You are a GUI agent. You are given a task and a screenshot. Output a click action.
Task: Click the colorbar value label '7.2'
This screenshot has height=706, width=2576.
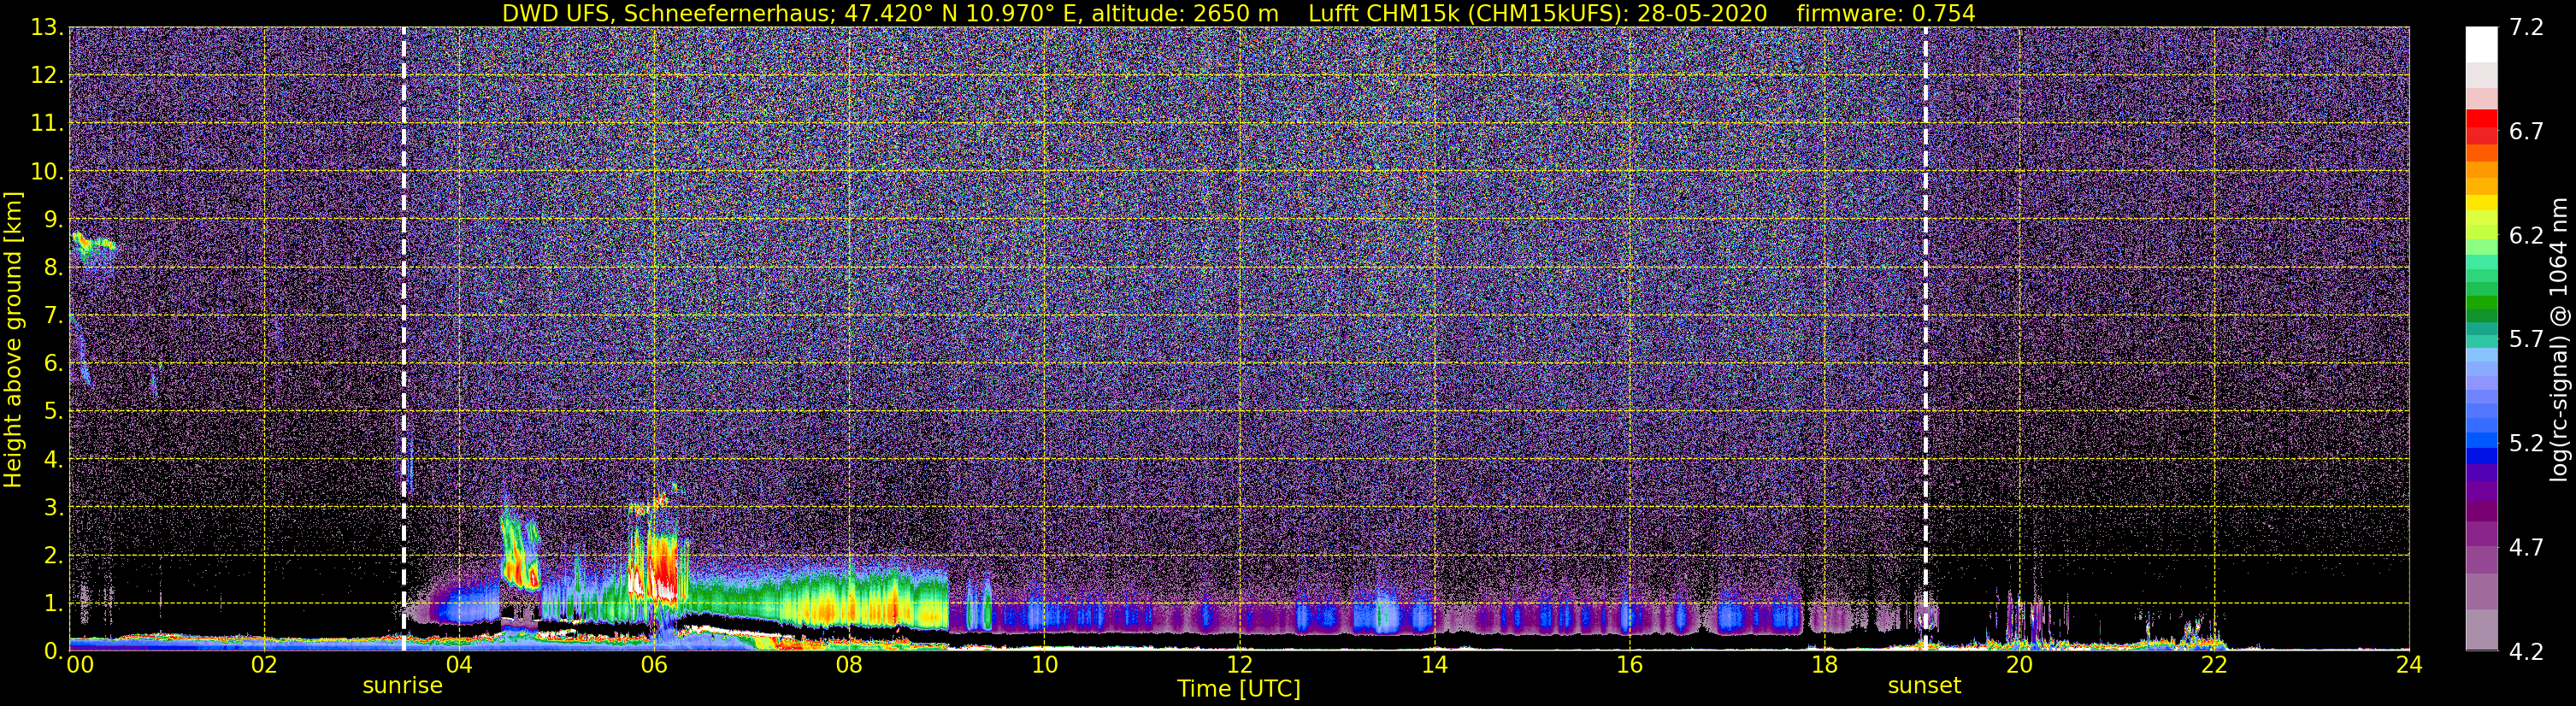(2526, 27)
